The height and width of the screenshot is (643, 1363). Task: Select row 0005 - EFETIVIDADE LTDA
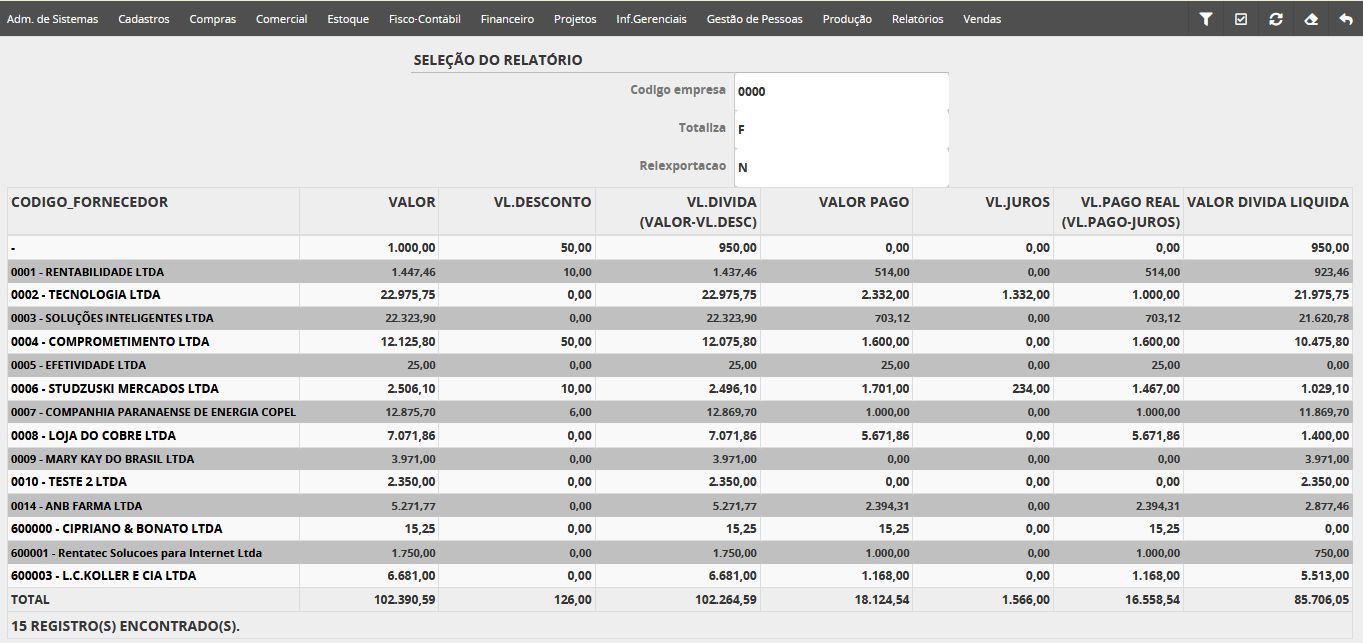pos(680,365)
